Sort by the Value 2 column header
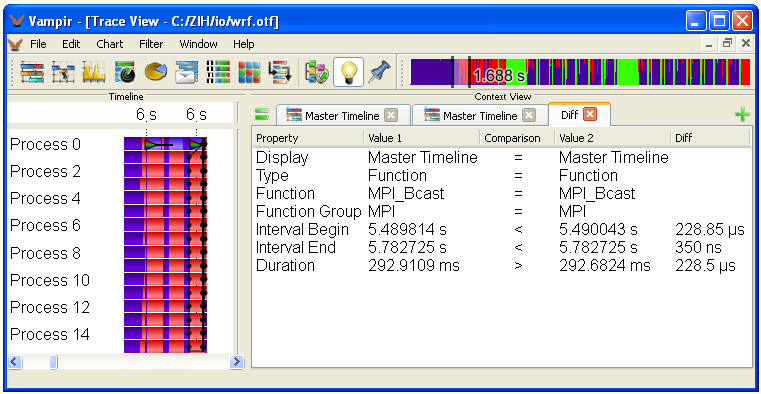The height and width of the screenshot is (394, 761). tap(613, 138)
